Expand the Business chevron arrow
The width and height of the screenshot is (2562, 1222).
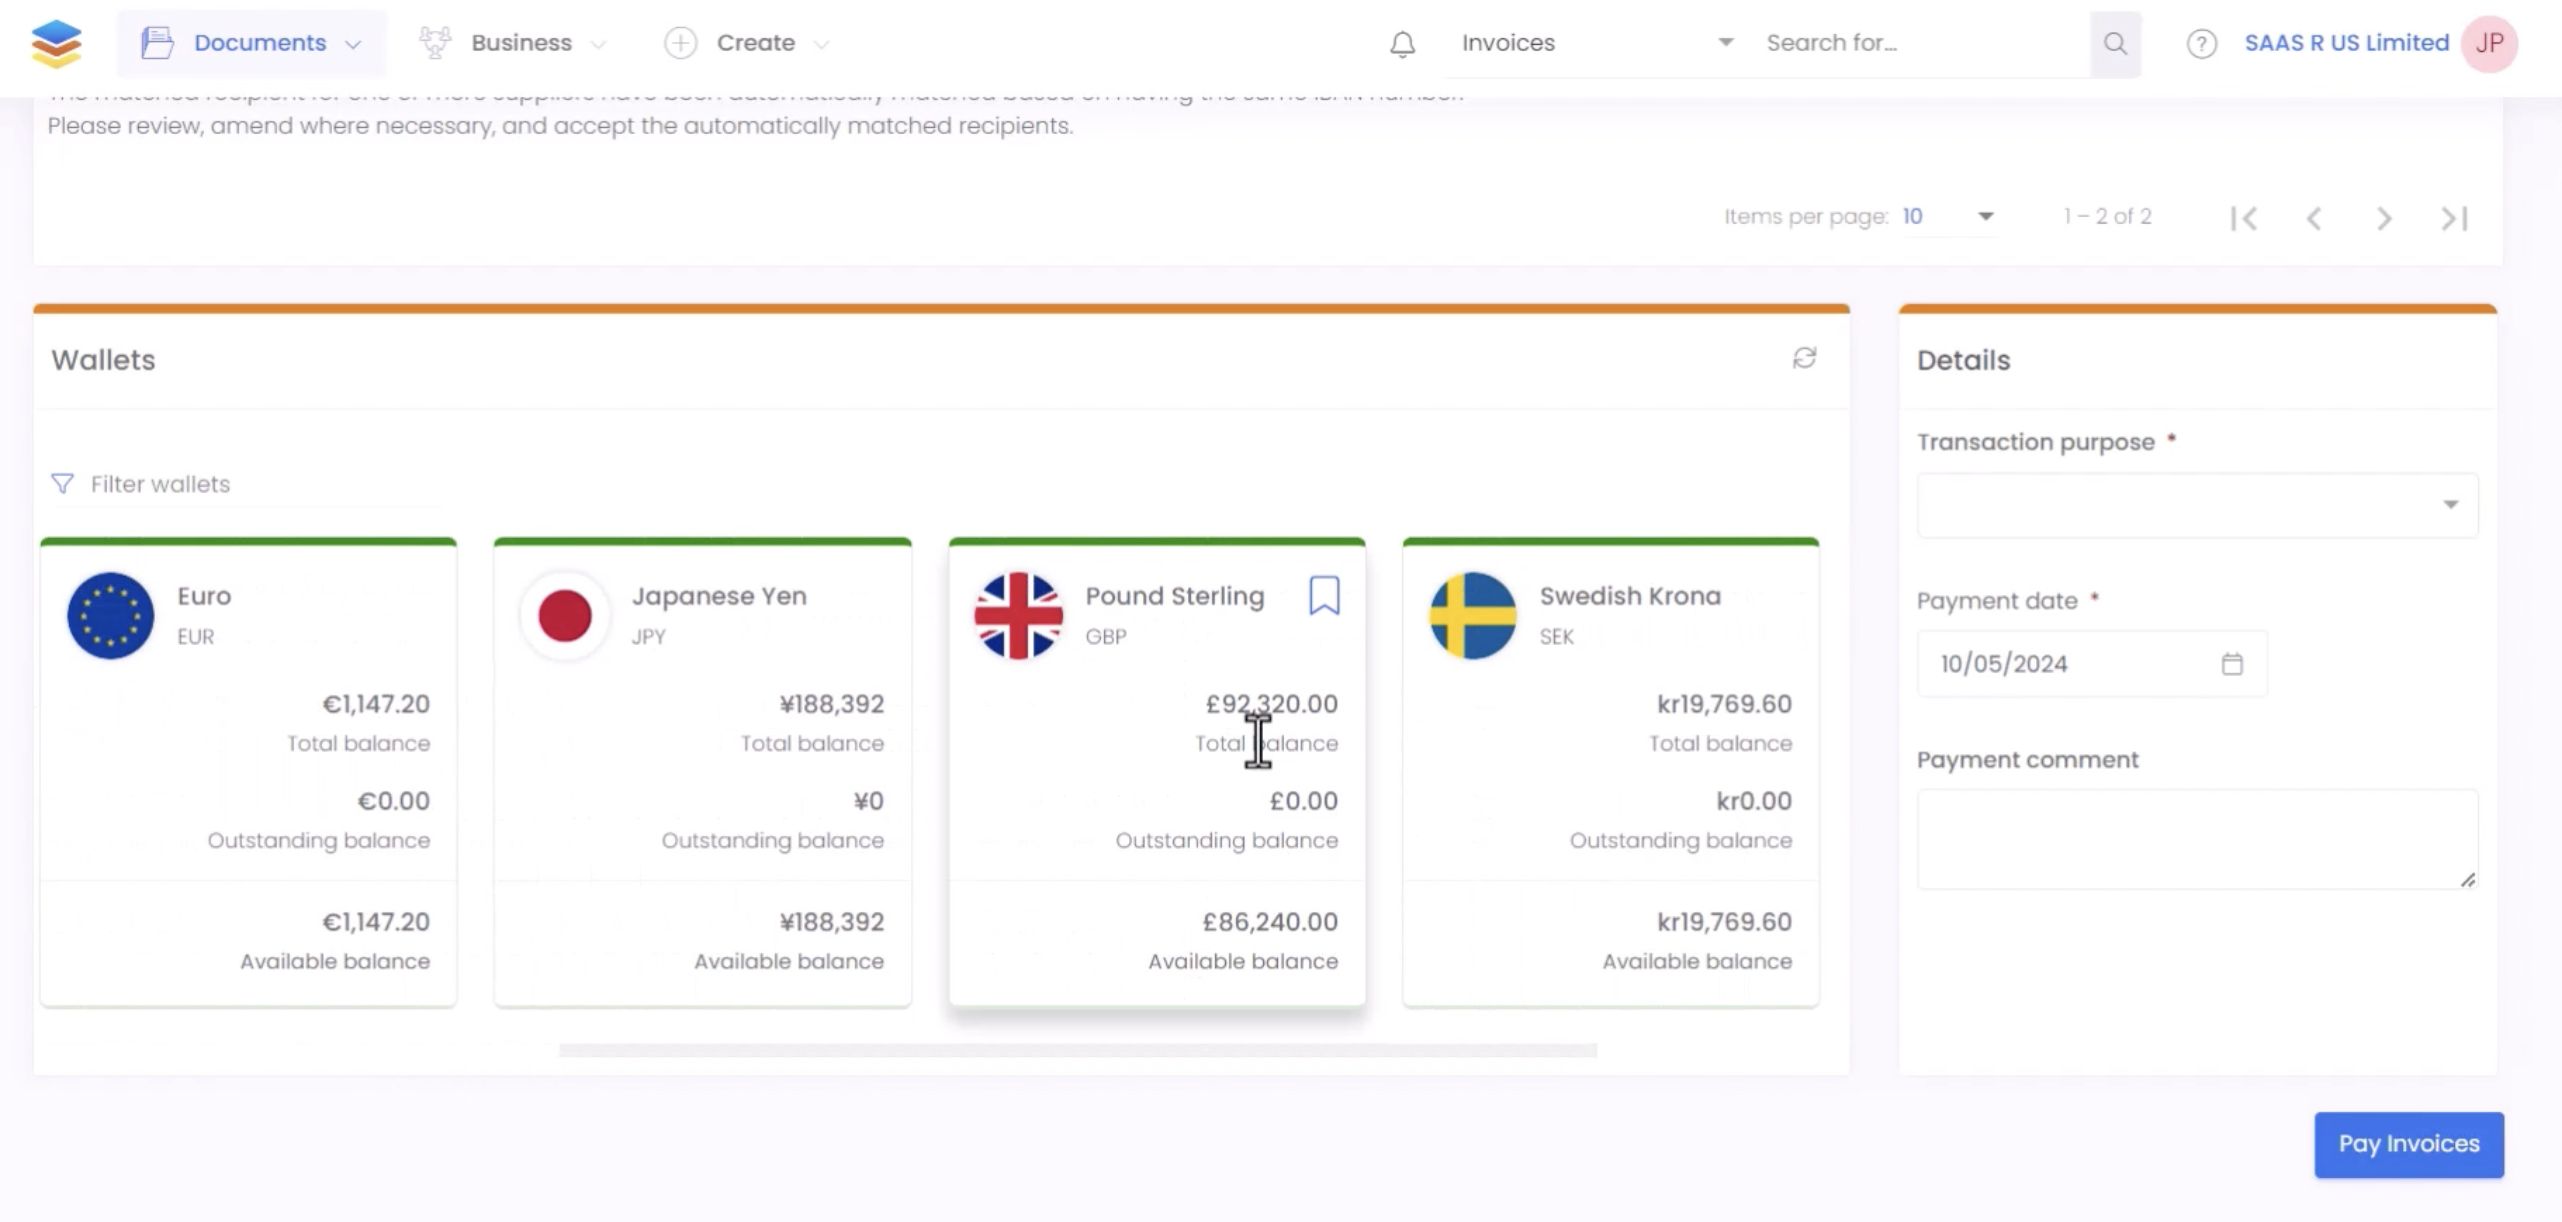pos(598,44)
